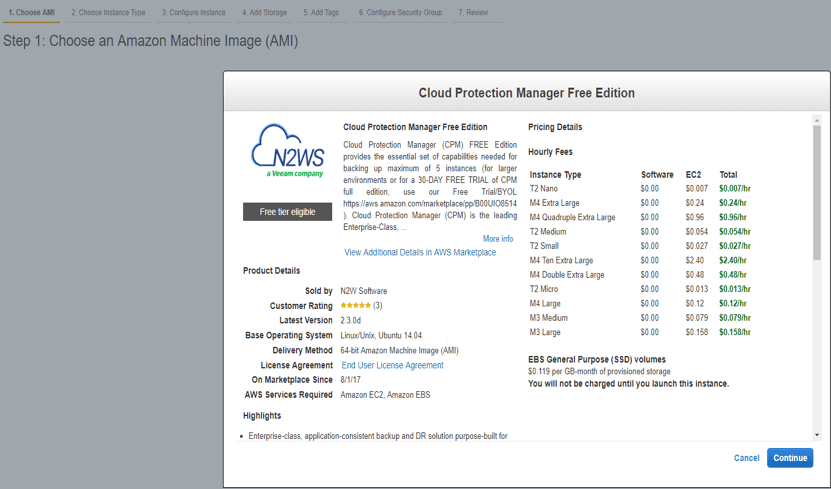Click Step 1: Choose an AMI heading
The width and height of the screenshot is (831, 489).
pyautogui.click(x=151, y=41)
